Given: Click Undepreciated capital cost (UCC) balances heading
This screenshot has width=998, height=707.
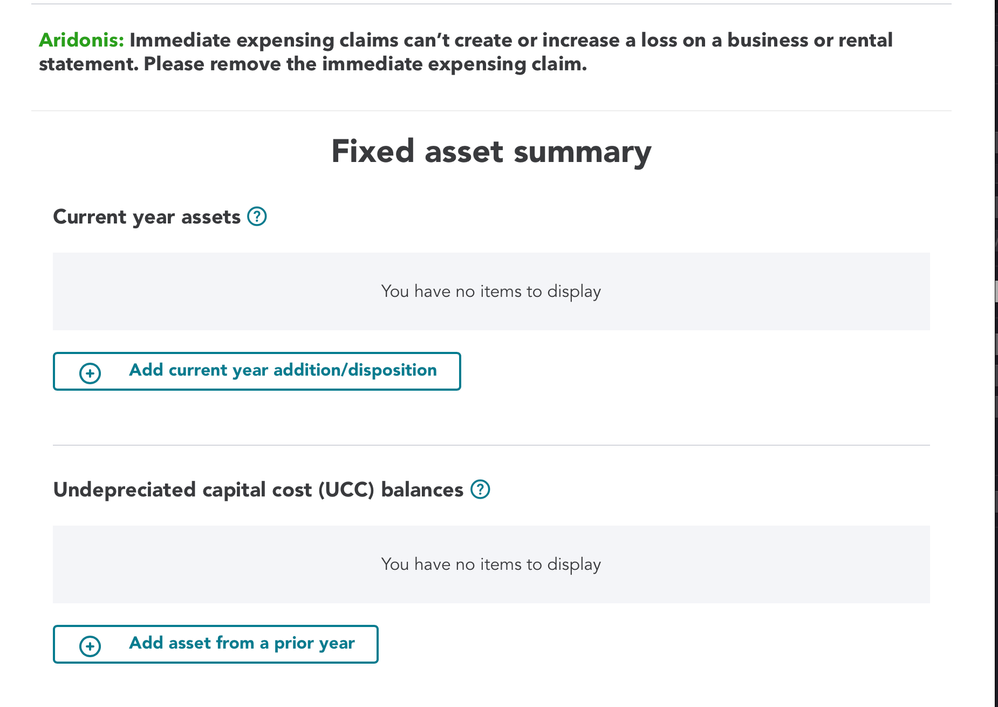Looking at the screenshot, I should tap(258, 489).
